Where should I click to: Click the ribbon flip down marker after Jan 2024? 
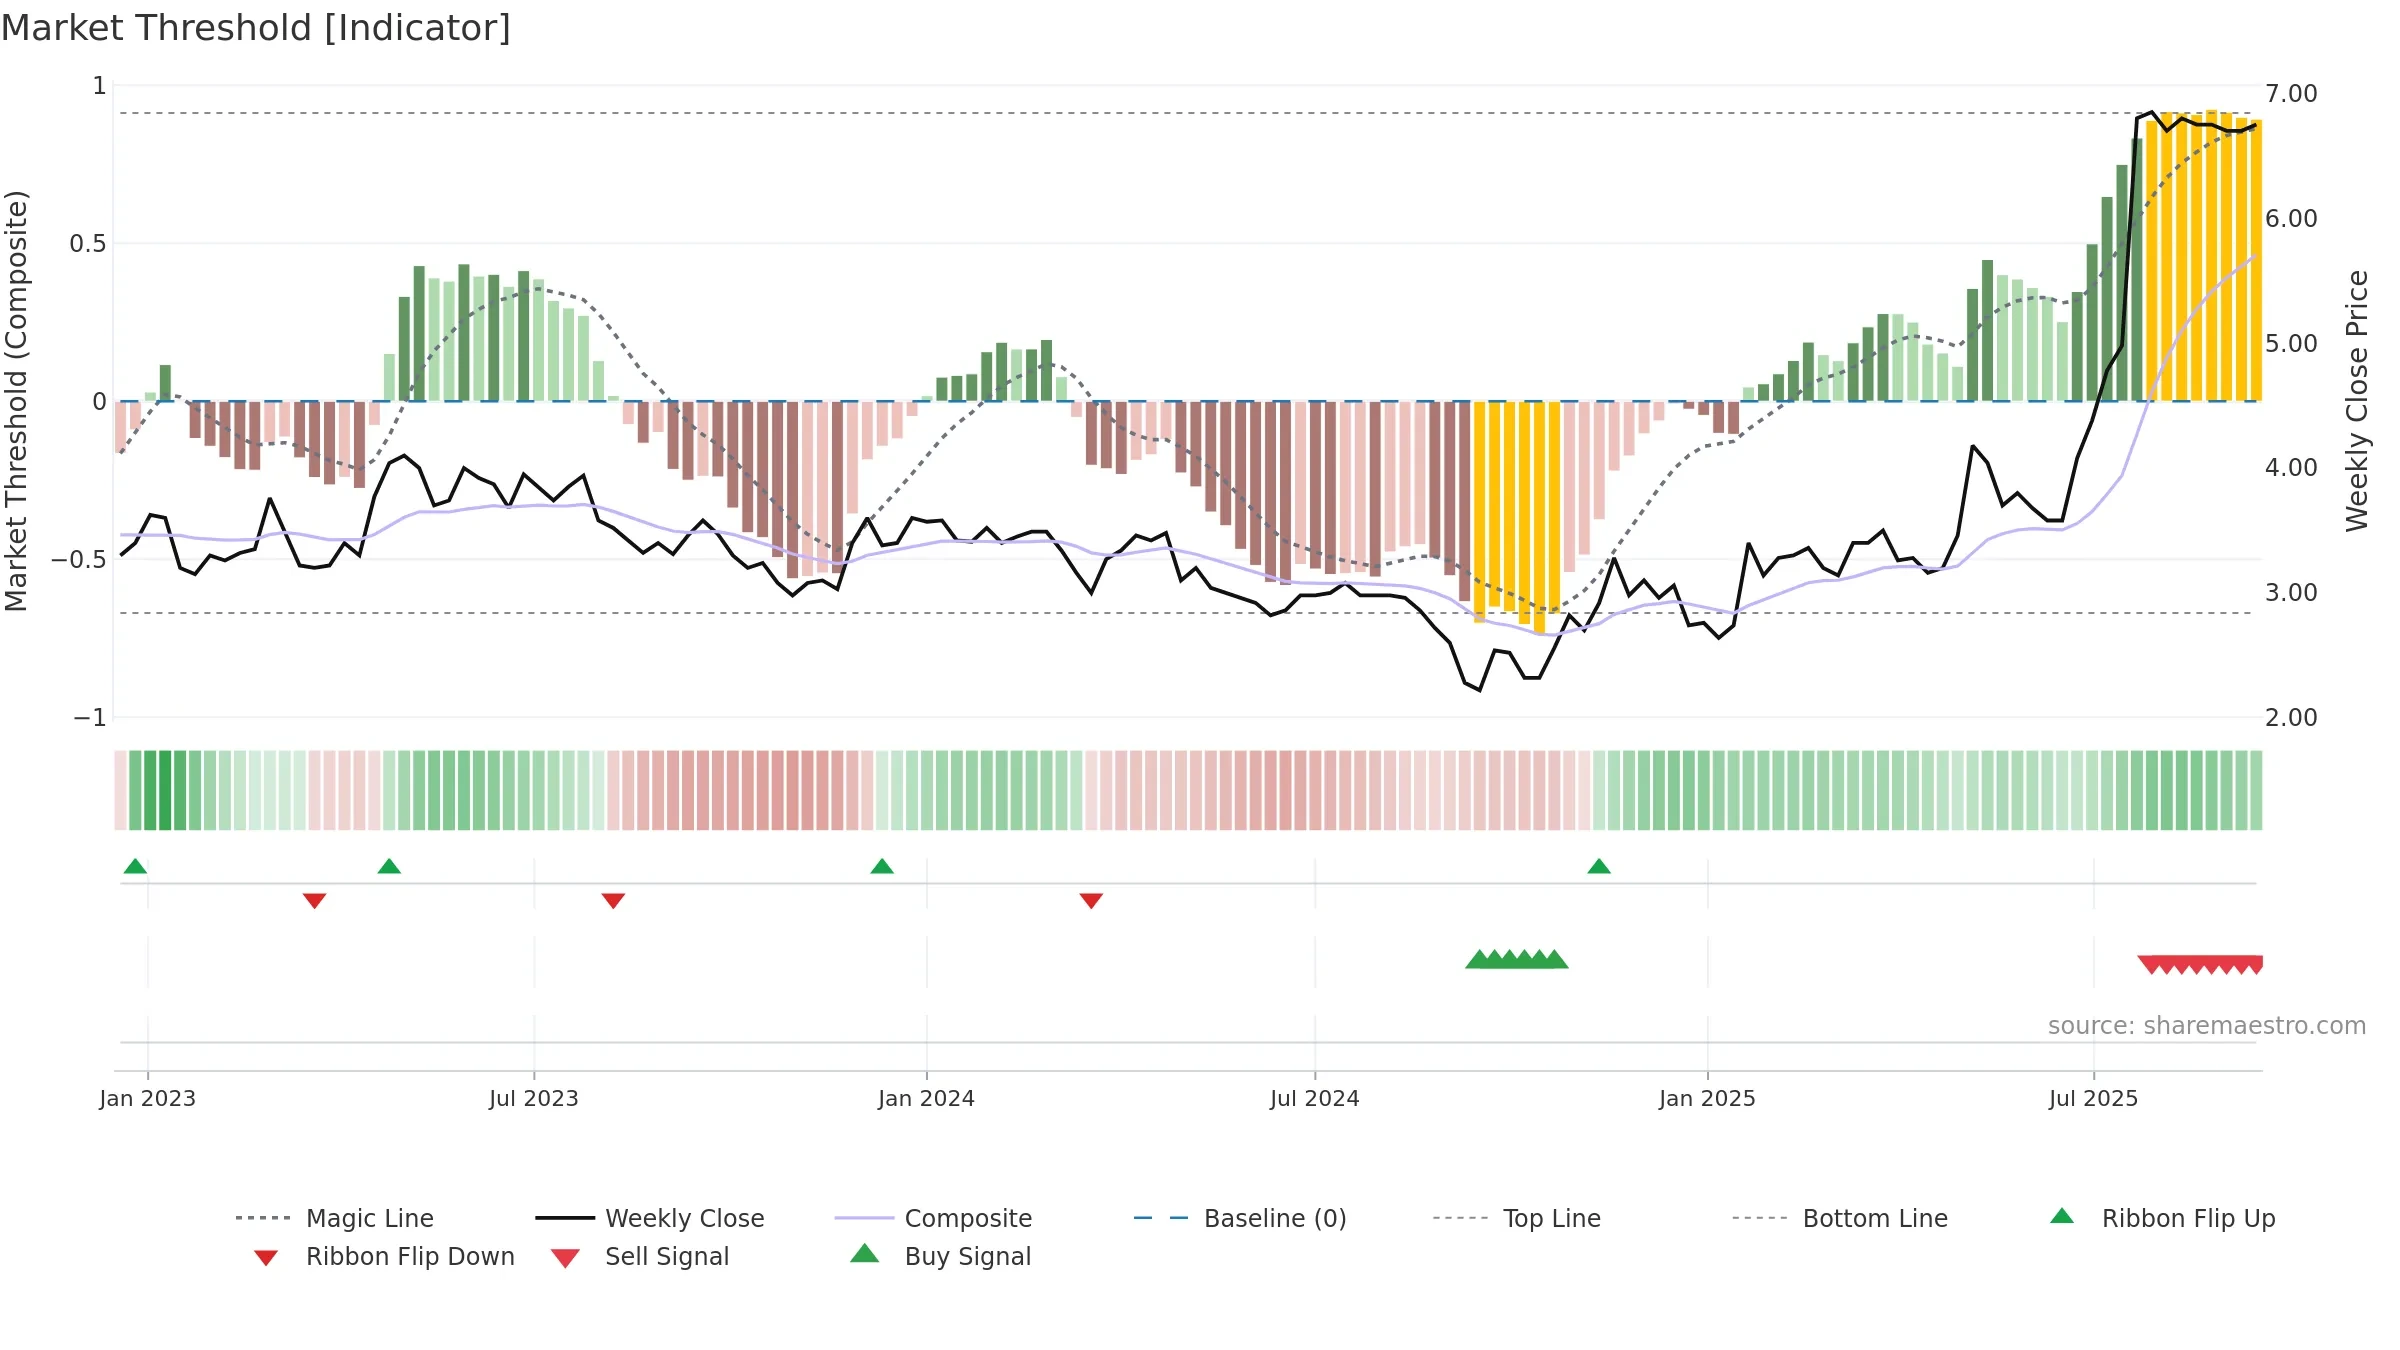1091,901
